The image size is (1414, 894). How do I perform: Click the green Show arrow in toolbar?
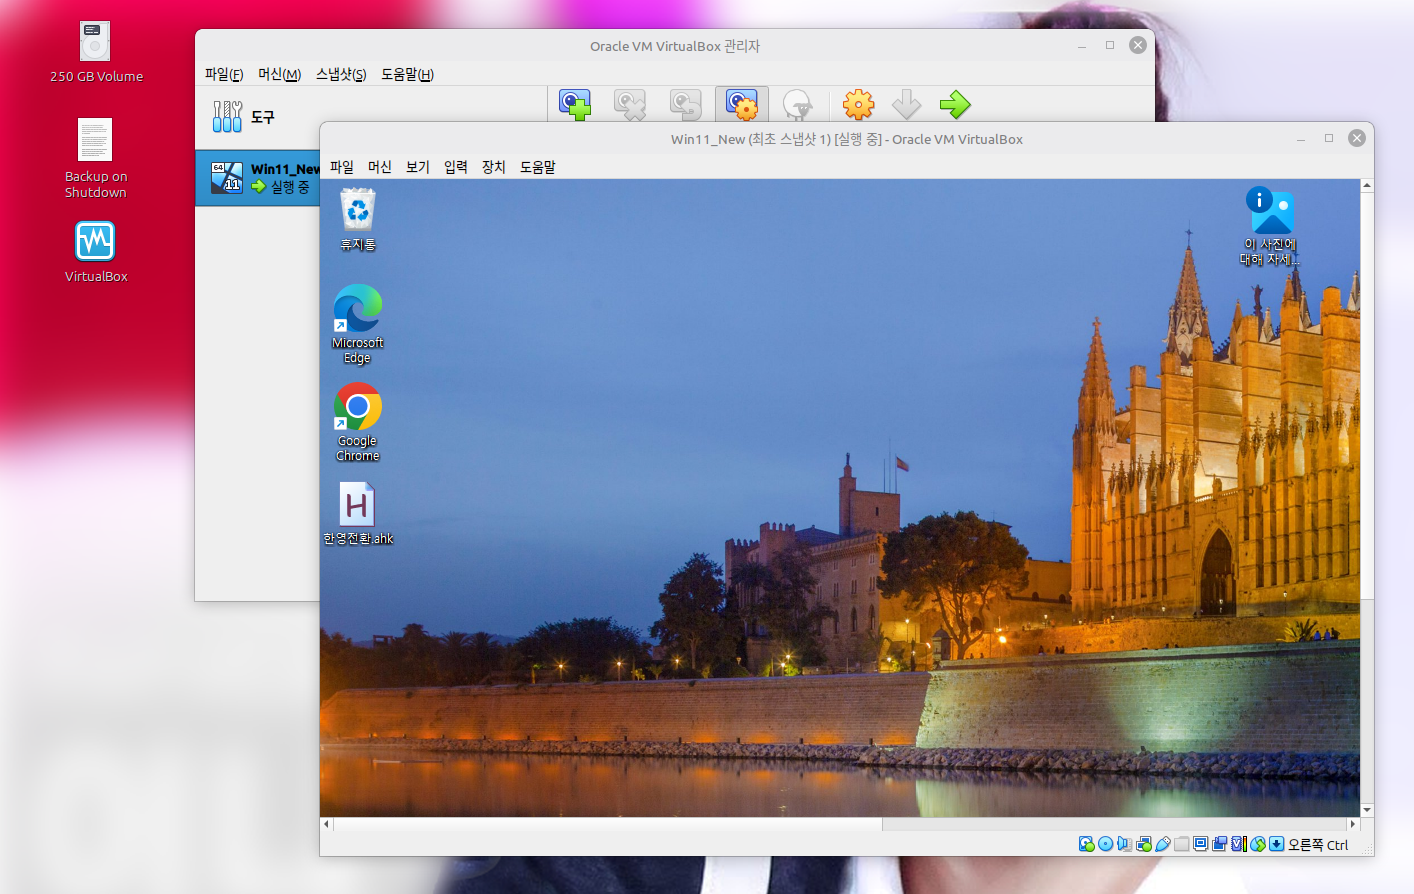tap(955, 104)
